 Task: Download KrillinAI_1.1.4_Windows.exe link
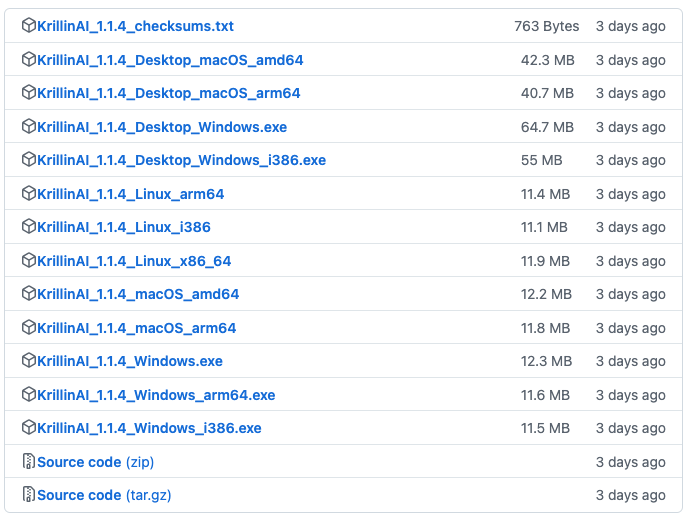(x=130, y=361)
